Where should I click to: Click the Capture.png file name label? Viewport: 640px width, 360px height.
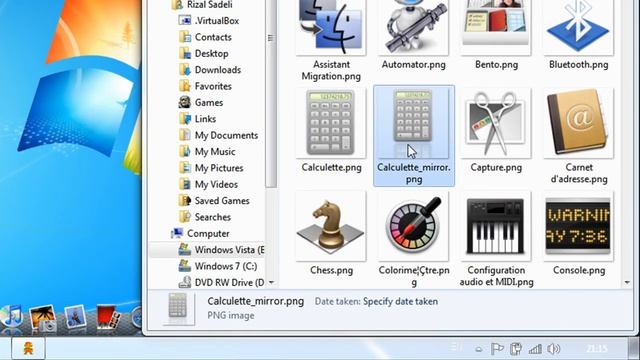click(x=496, y=167)
